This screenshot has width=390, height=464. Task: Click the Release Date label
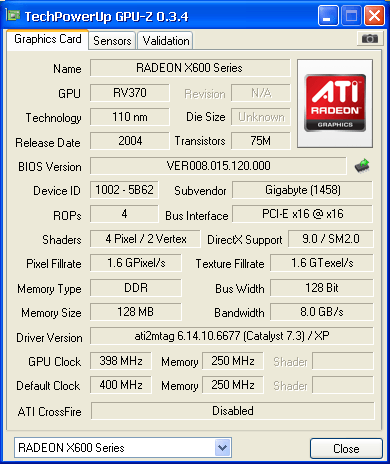click(x=48, y=143)
